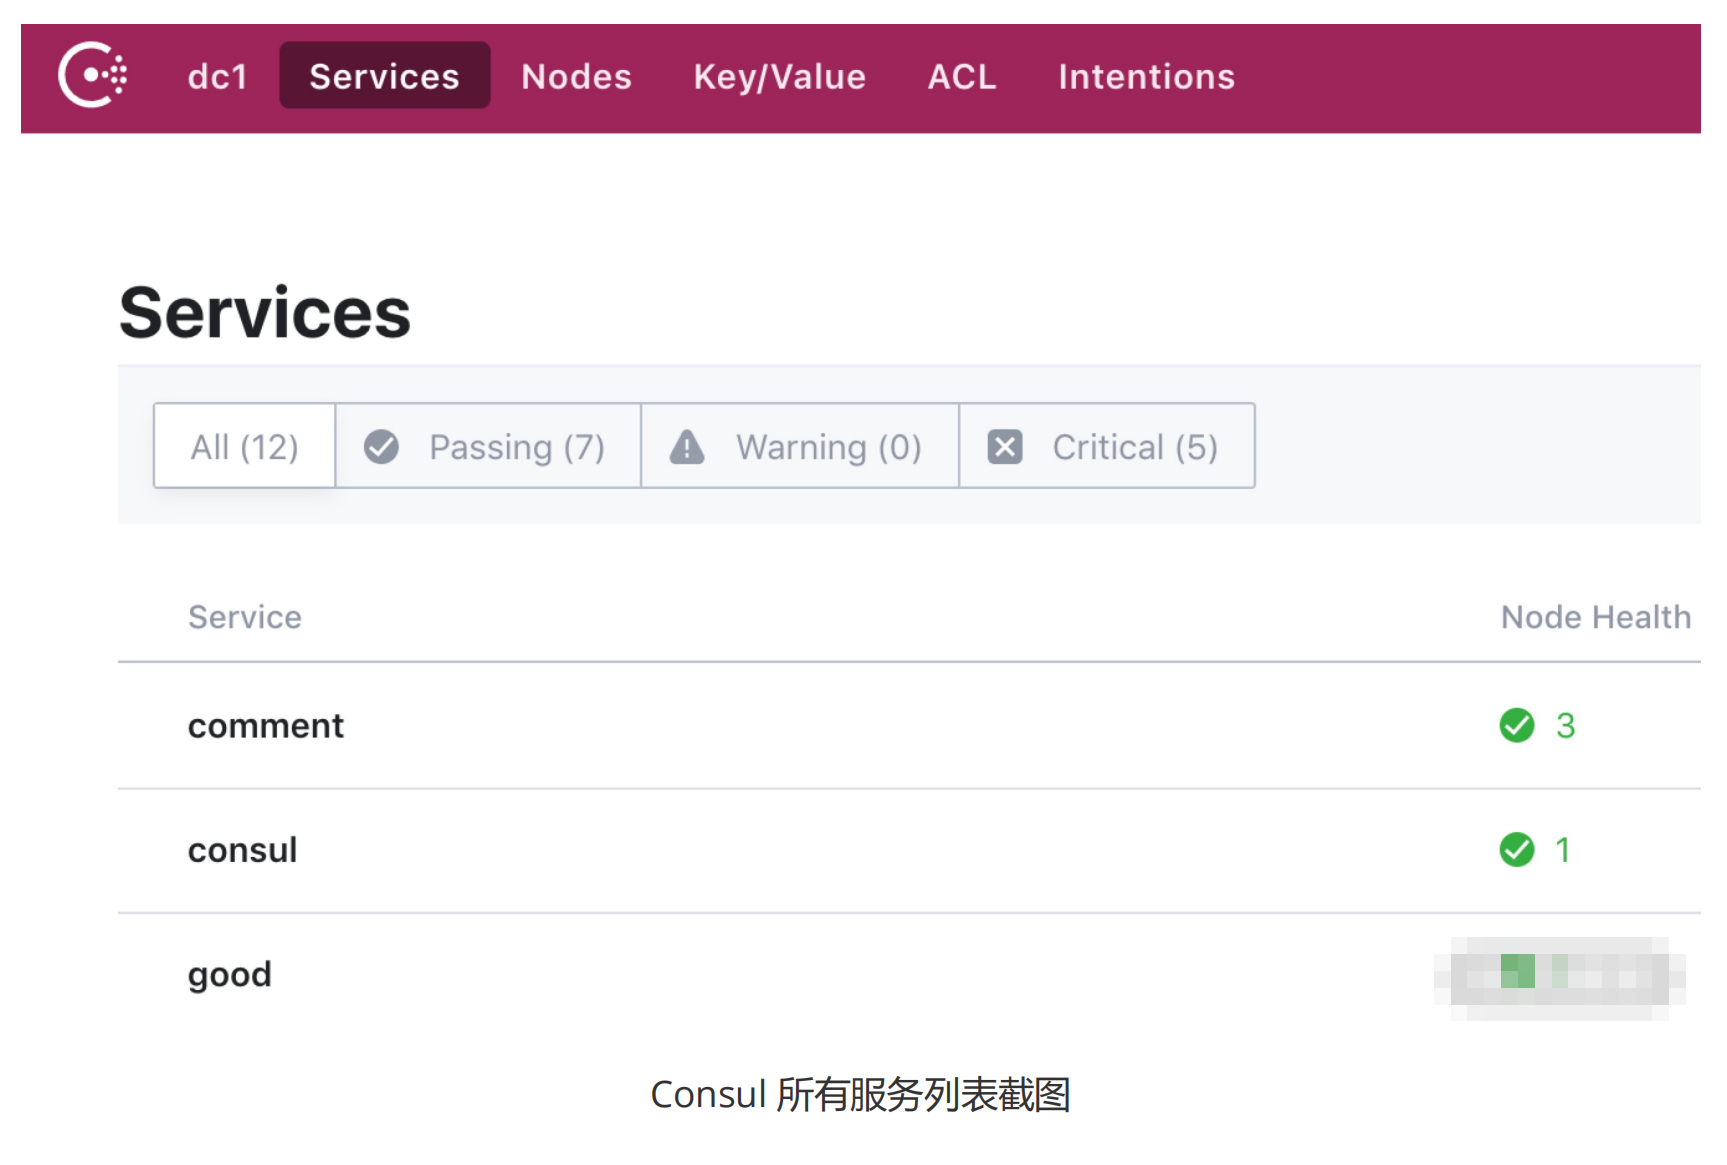Click the Passing checkmark icon
This screenshot has width=1727, height=1165.
coord(381,447)
